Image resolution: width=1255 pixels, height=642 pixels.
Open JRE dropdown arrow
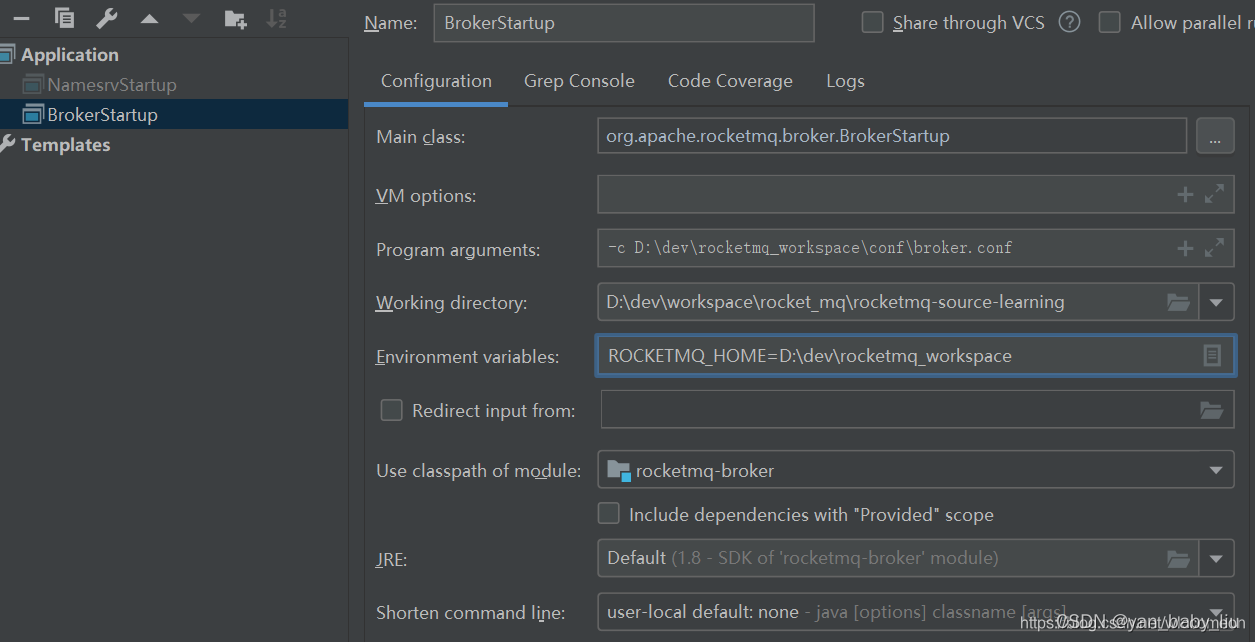pyautogui.click(x=1216, y=559)
